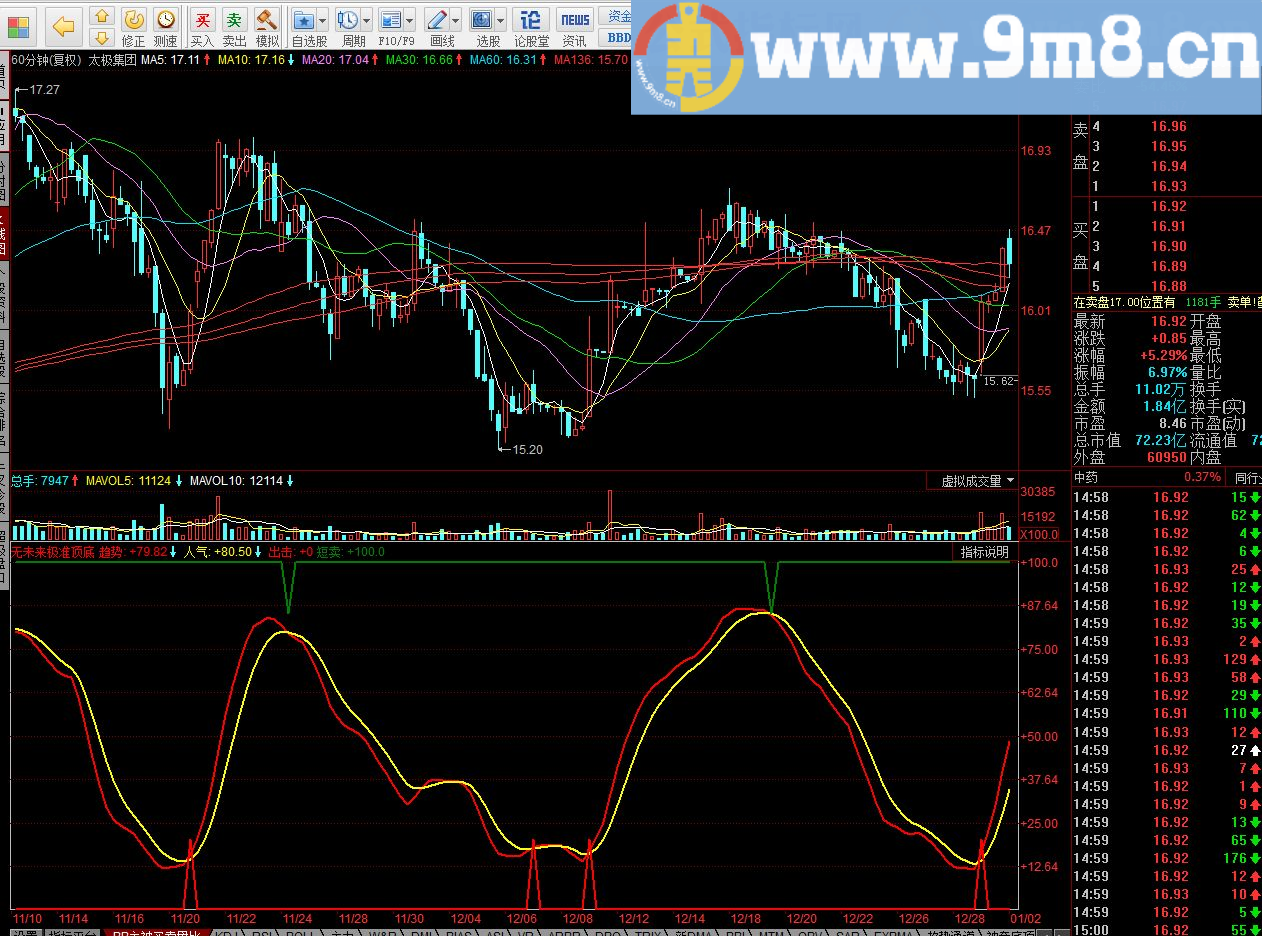Click the buy level 5 price 16.88

point(1168,286)
